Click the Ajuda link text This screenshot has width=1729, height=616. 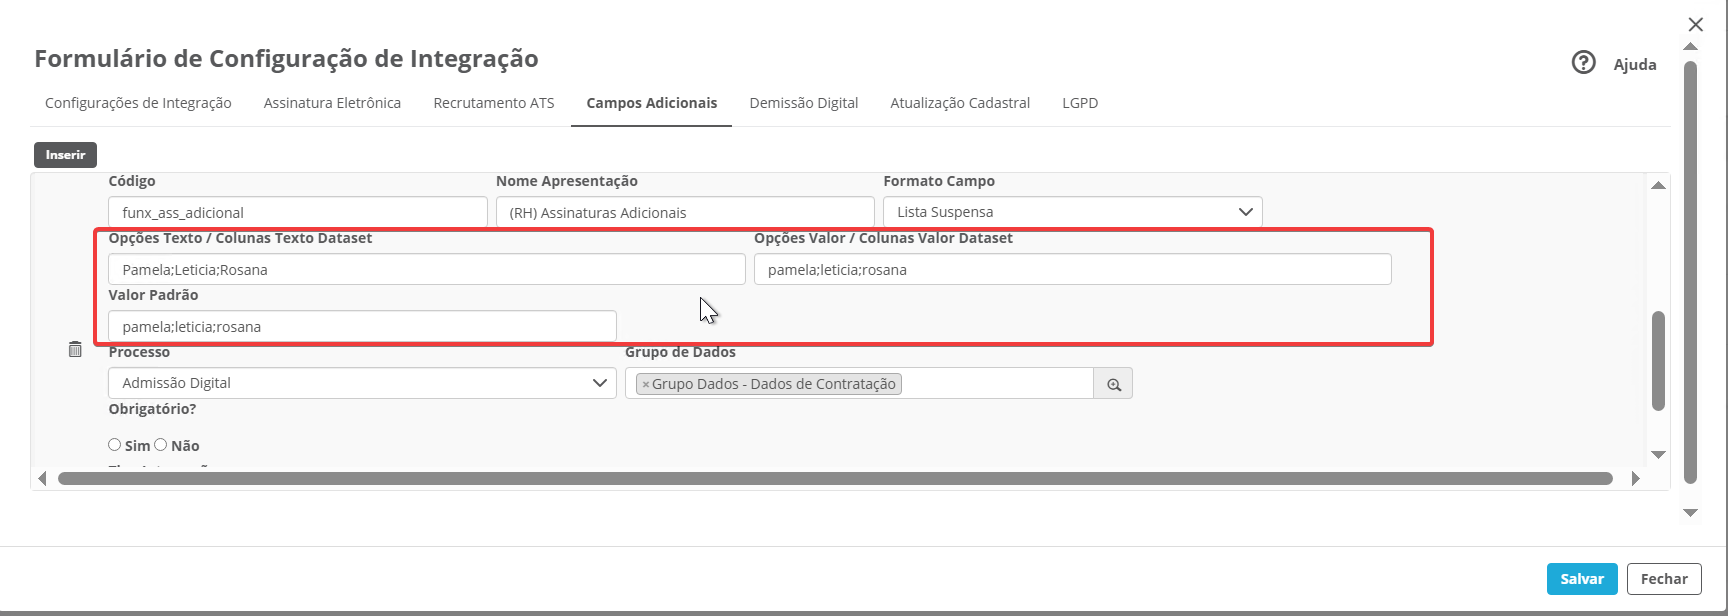click(1635, 64)
